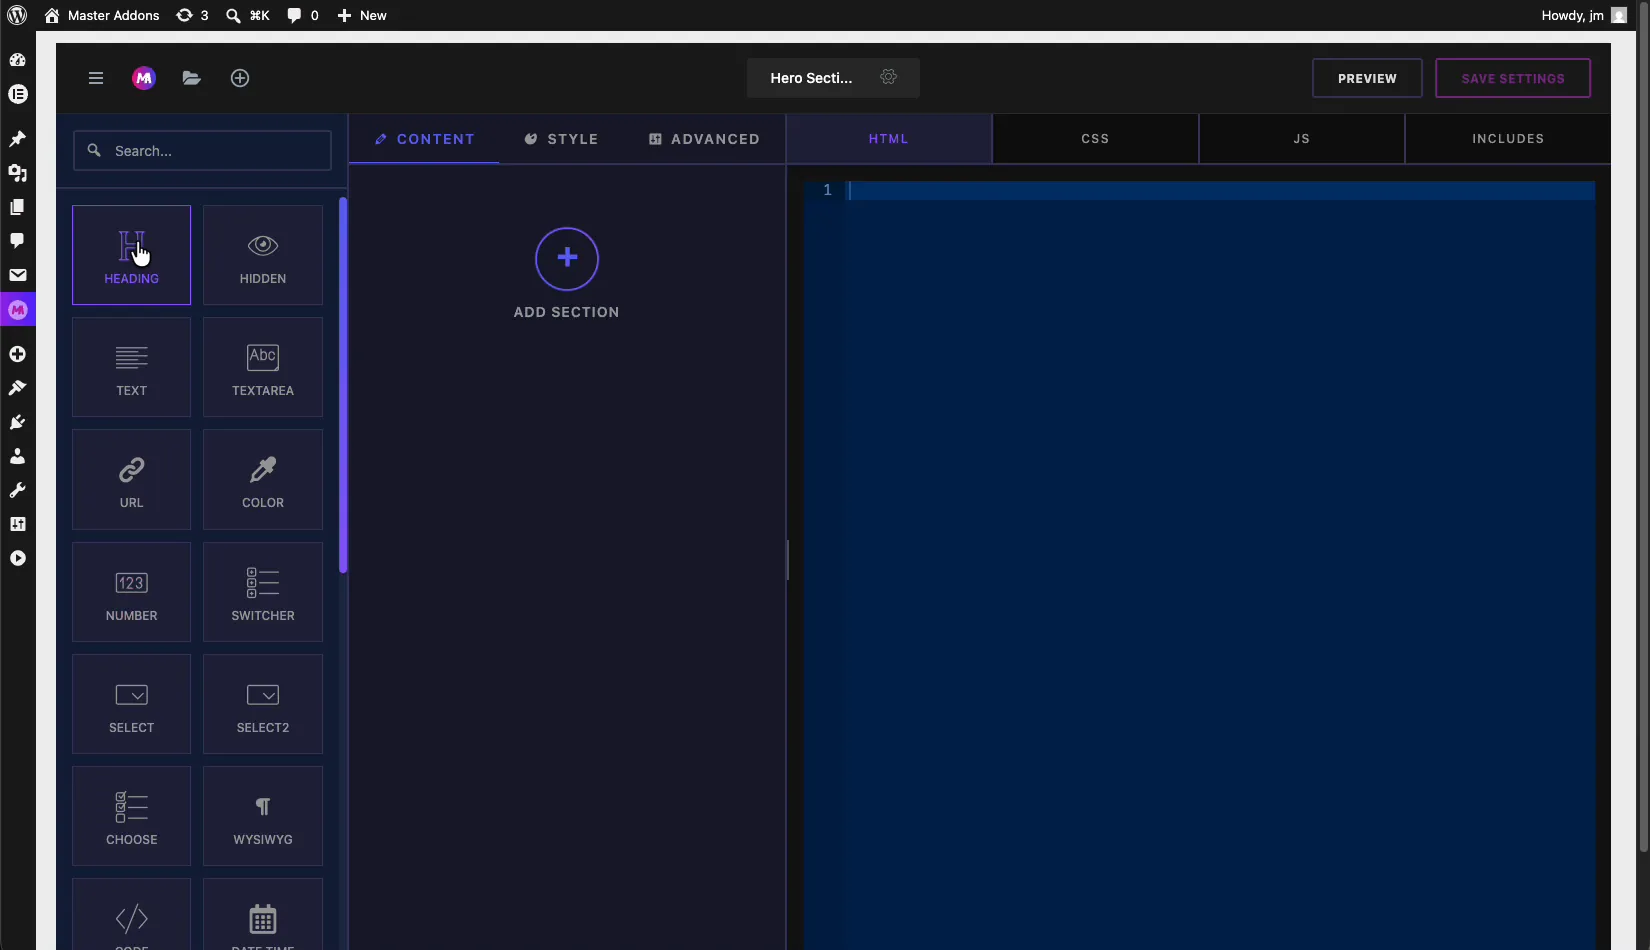Add the Text control
The height and width of the screenshot is (950, 1650).
coord(131,367)
